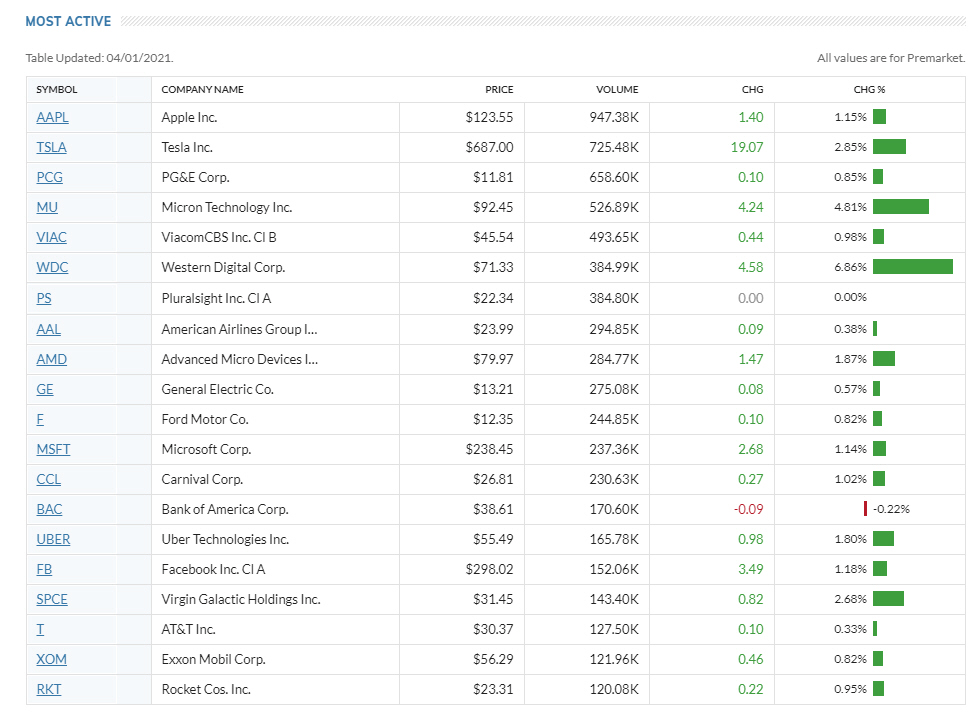
Task: Click the PRICE column header
Action: click(499, 89)
